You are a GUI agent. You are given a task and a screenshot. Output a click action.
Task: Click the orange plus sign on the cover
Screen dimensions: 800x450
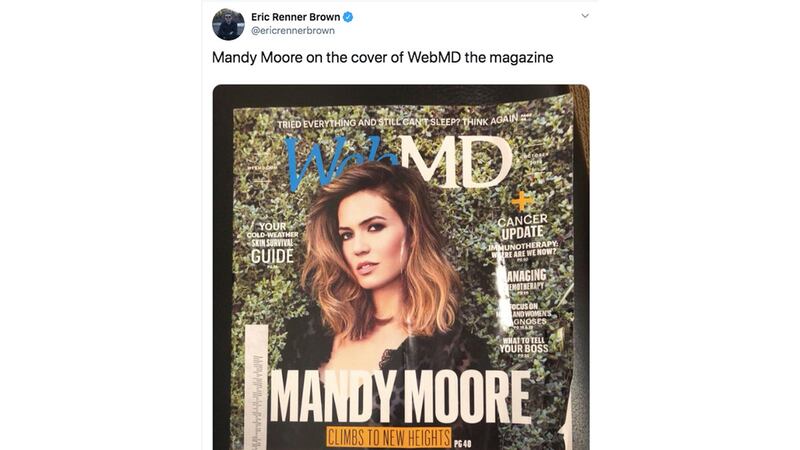pyautogui.click(x=522, y=201)
